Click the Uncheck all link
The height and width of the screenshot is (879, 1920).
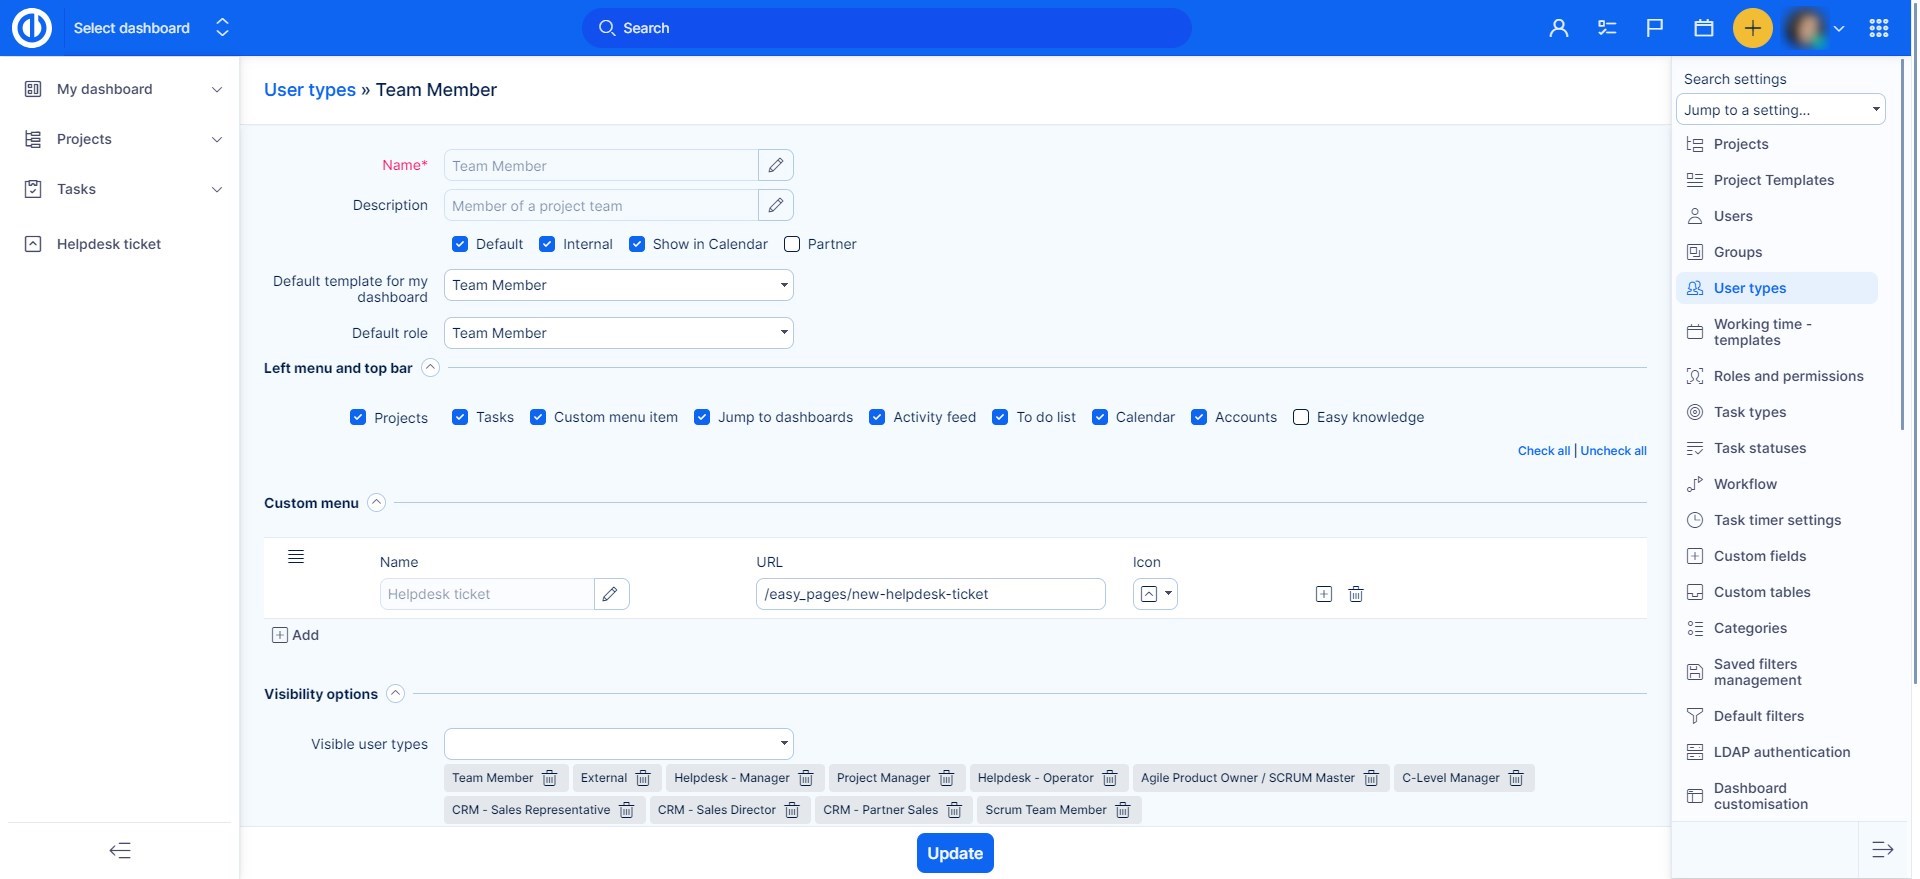point(1613,451)
